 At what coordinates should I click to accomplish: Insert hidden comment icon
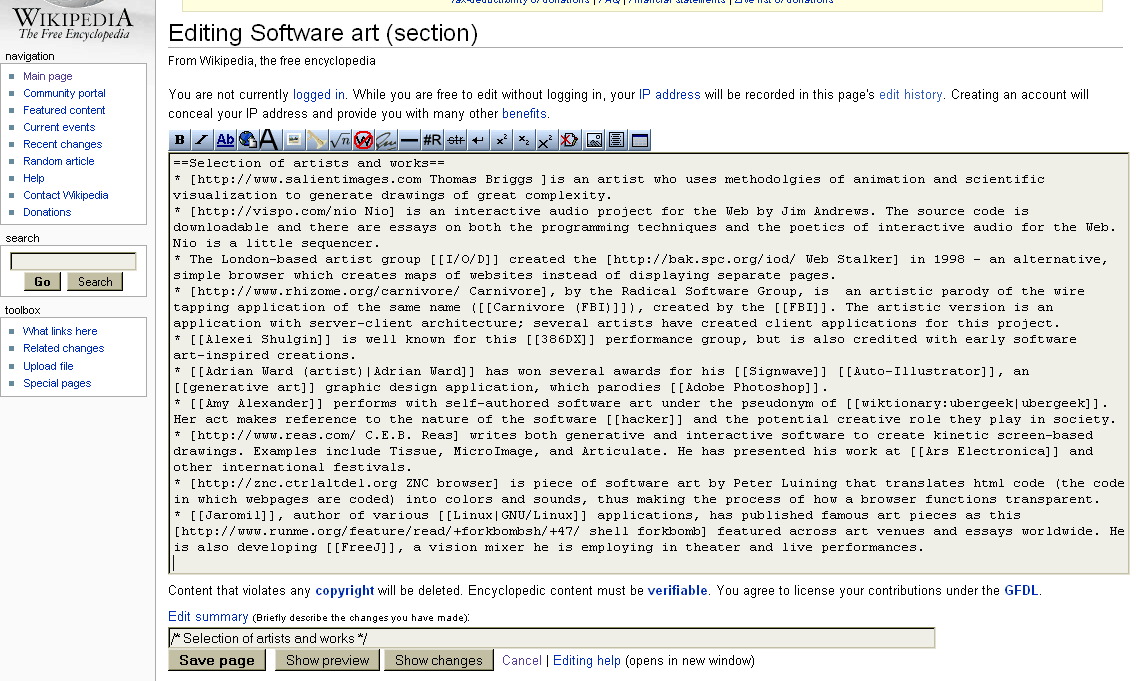tap(569, 140)
